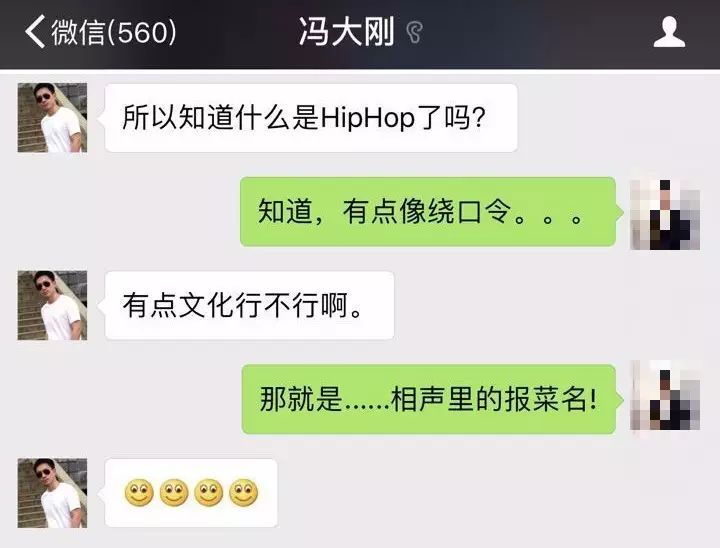Tap the second smiley emoji in last message
The width and height of the screenshot is (720, 548).
174,493
